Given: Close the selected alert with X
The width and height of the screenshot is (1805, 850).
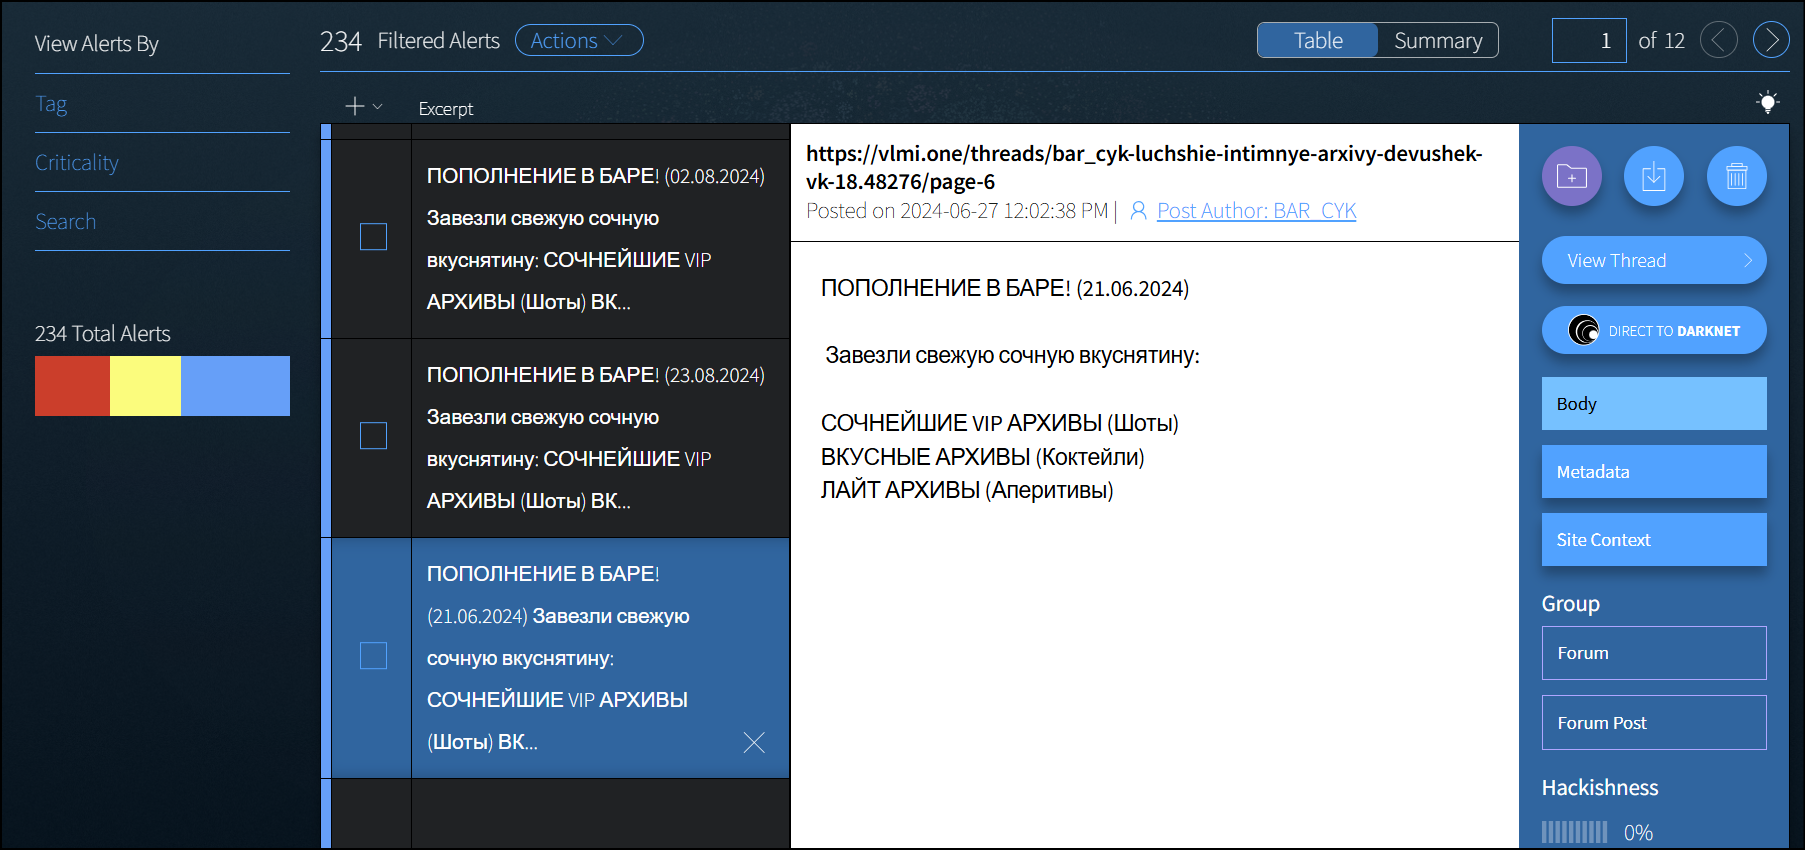Looking at the screenshot, I should [754, 742].
